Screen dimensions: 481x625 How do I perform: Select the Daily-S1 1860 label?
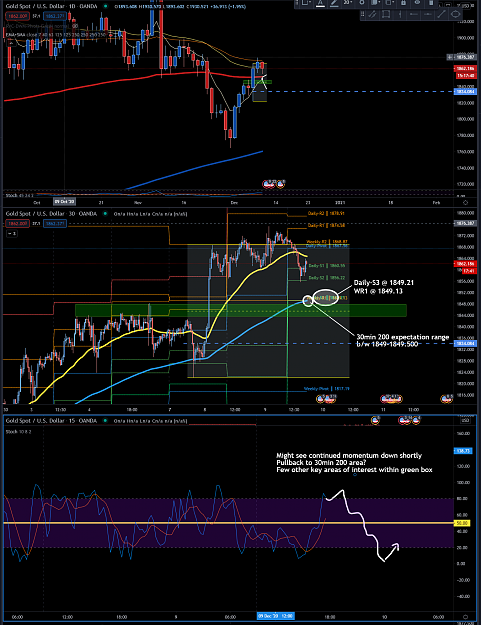tap(327, 265)
